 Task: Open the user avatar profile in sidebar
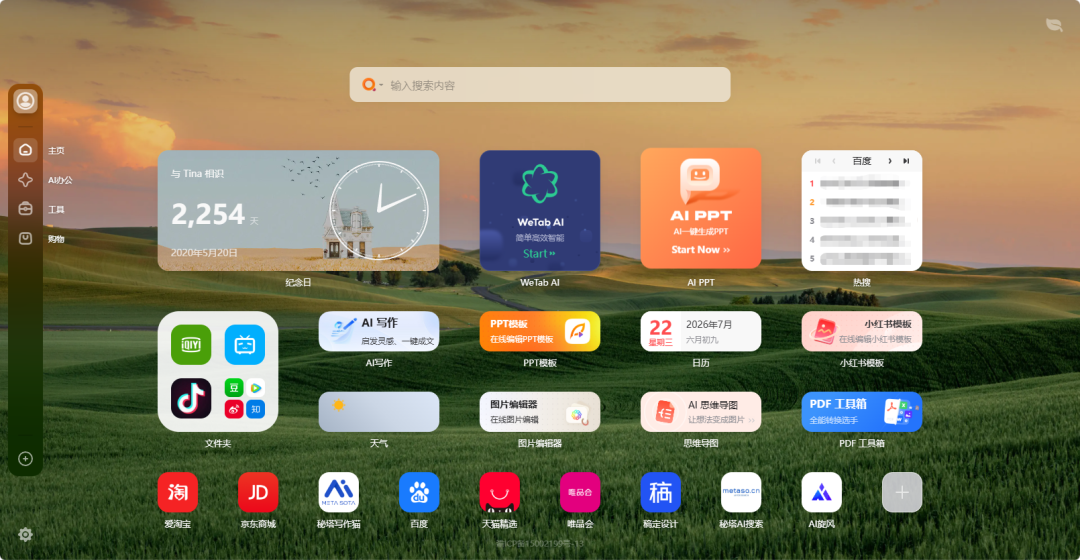(x=25, y=101)
